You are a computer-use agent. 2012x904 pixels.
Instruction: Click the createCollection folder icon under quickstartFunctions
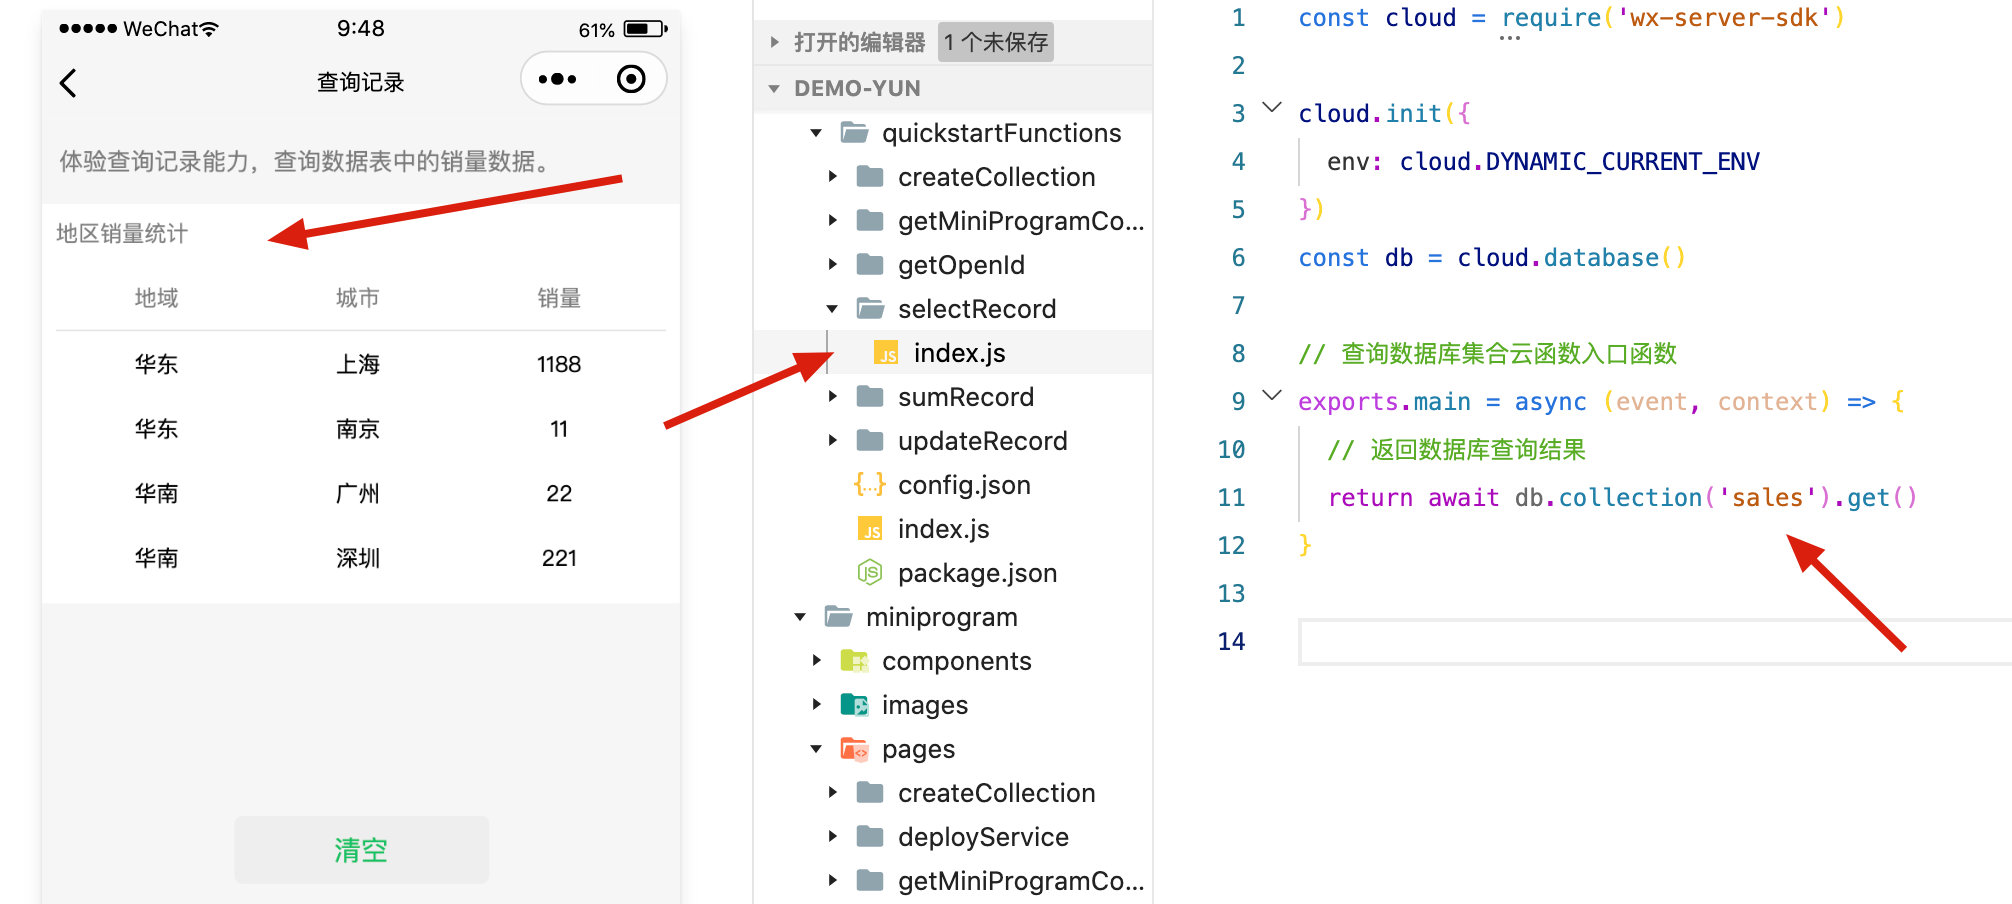(870, 176)
